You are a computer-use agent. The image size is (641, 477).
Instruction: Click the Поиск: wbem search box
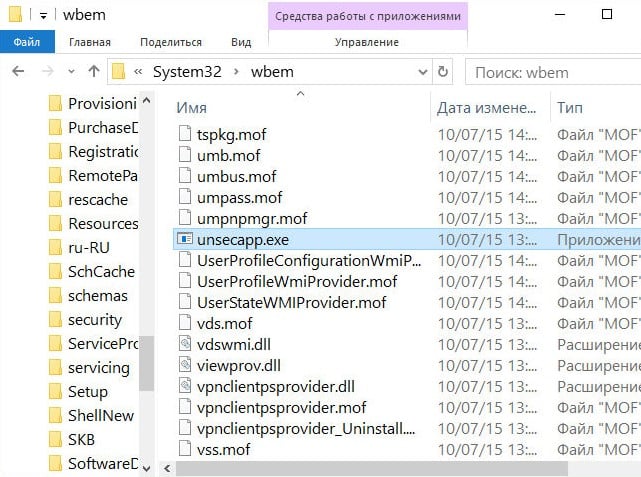[x=553, y=72]
